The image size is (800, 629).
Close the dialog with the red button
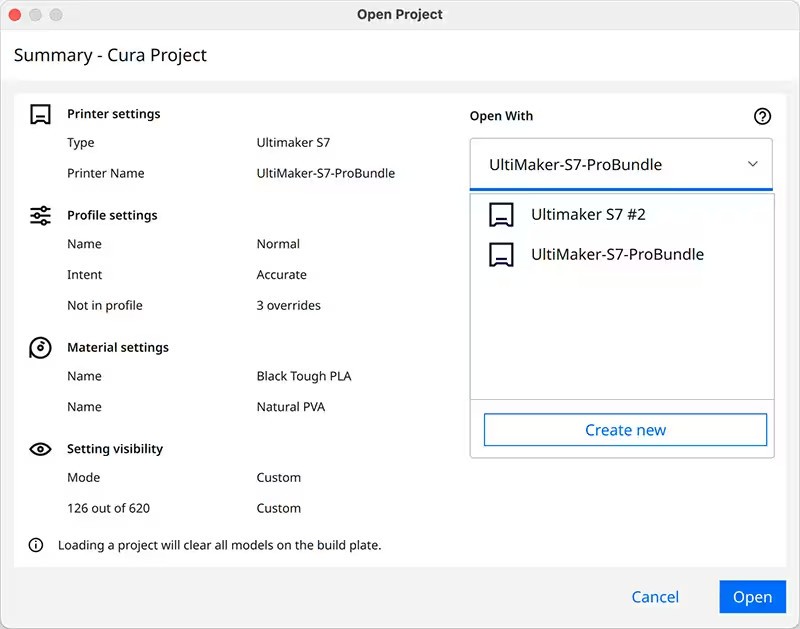(x=15, y=15)
